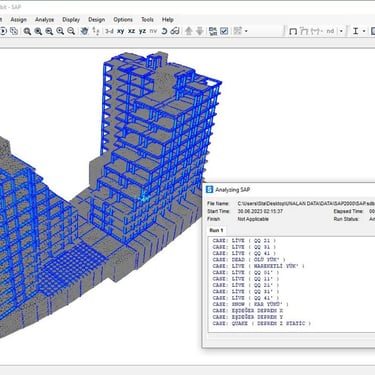
Task: Click the I-section frame icon
Action: coord(355,31)
